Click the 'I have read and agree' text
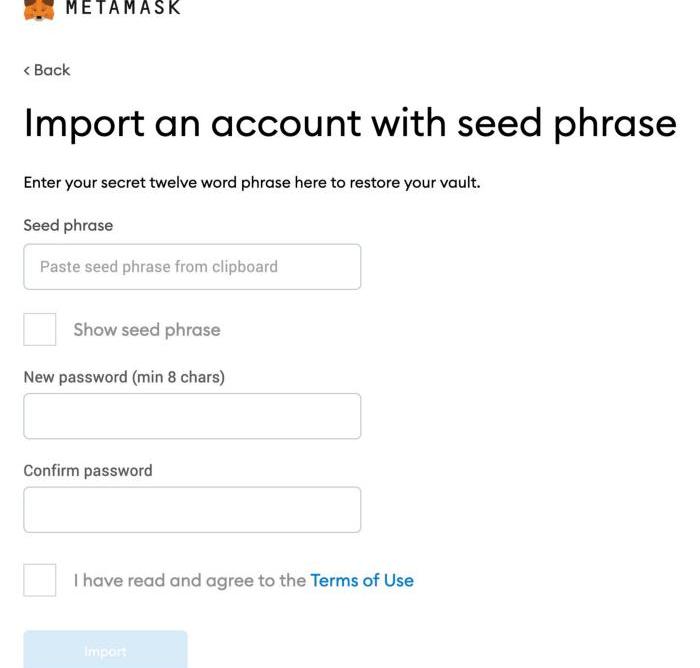This screenshot has height=668, width=700. coord(190,580)
